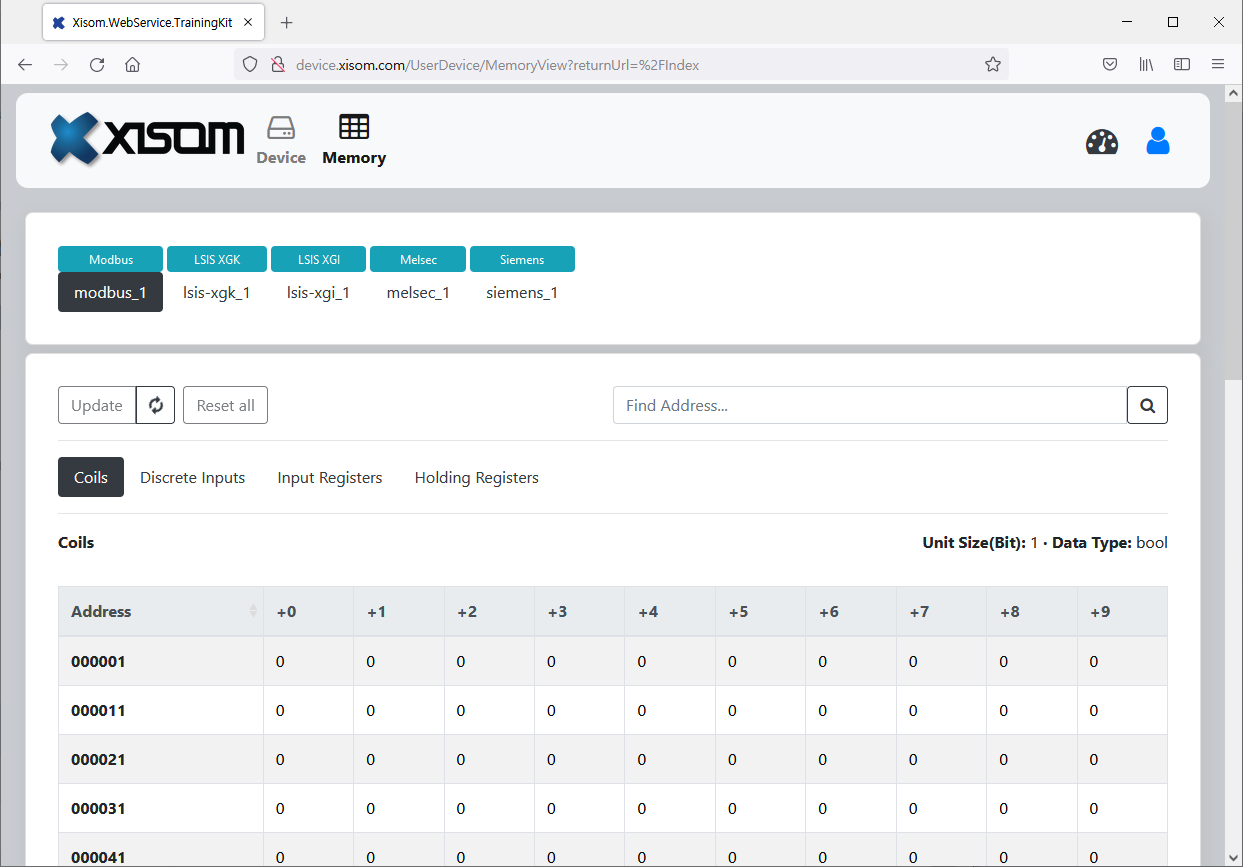Screen dimensions: 1243x867
Task: Reload the current browser page
Action: click(97, 64)
